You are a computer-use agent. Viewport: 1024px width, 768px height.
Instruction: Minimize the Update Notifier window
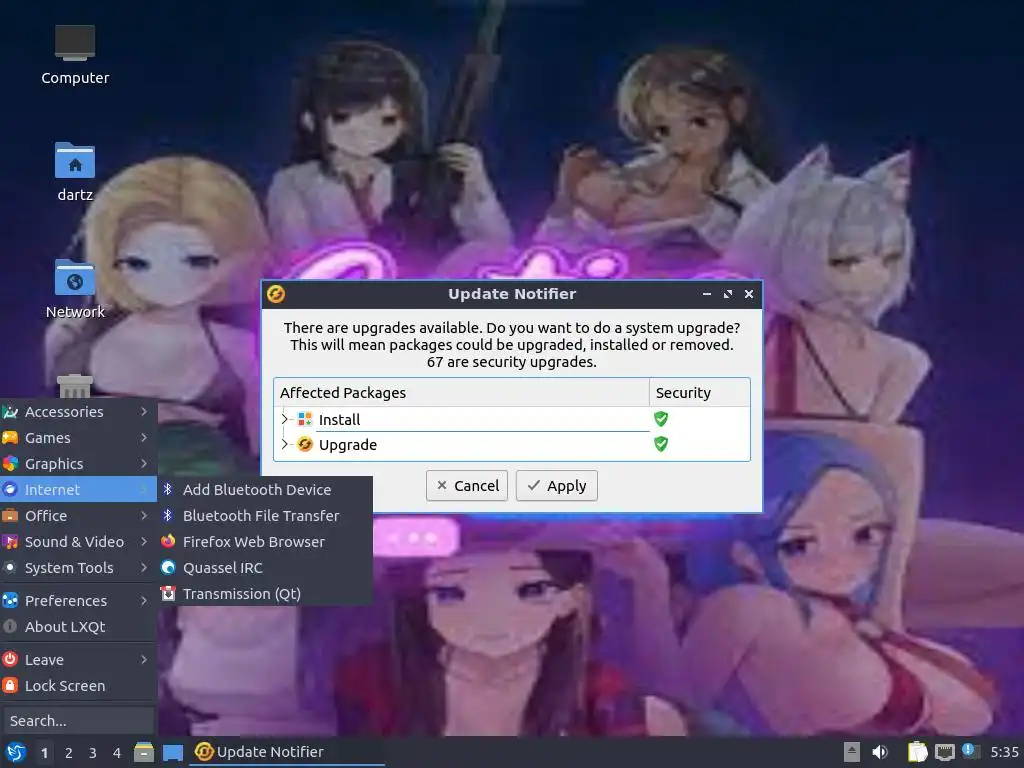(x=707, y=294)
